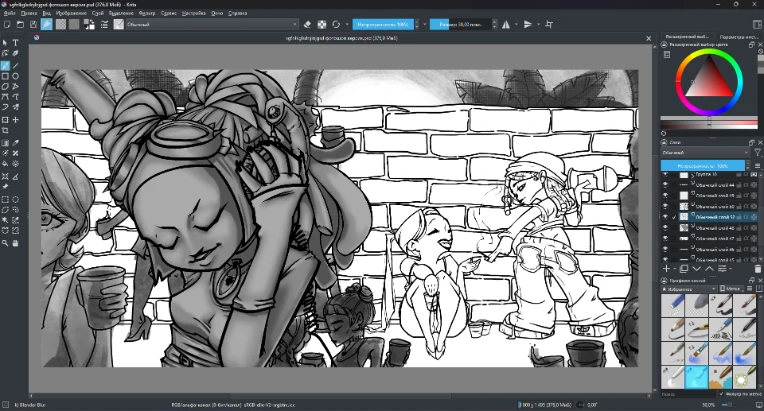Select the Line tool
The height and width of the screenshot is (411, 764).
(x=16, y=65)
